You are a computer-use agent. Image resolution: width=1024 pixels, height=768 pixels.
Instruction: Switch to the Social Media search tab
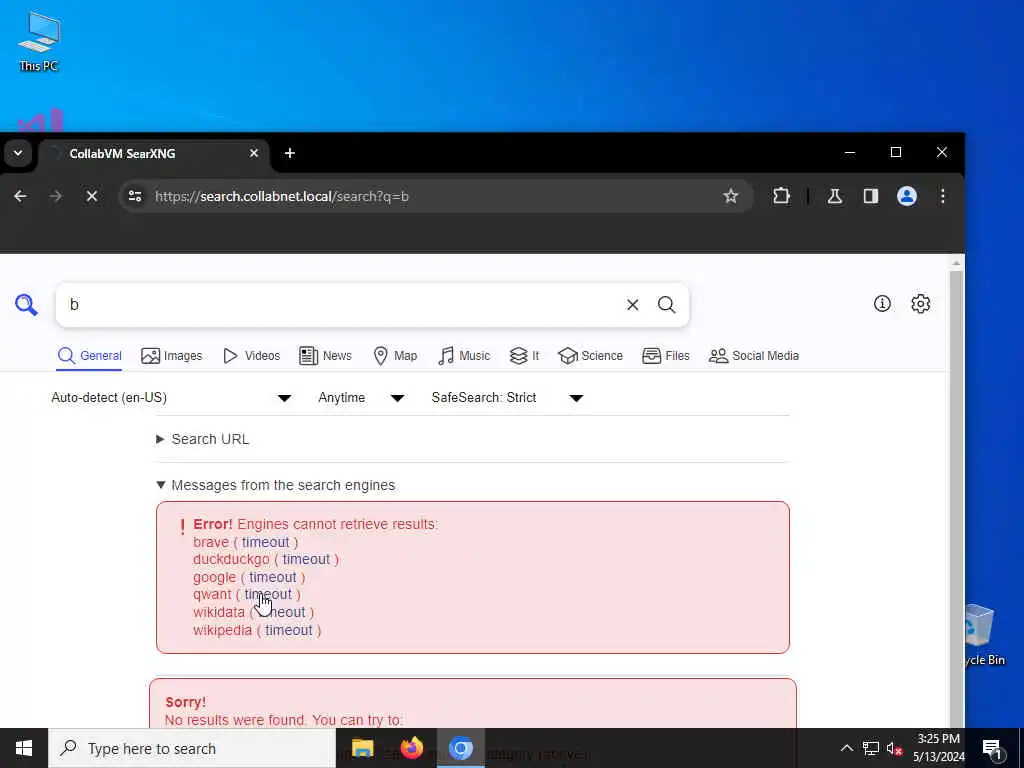[754, 356]
